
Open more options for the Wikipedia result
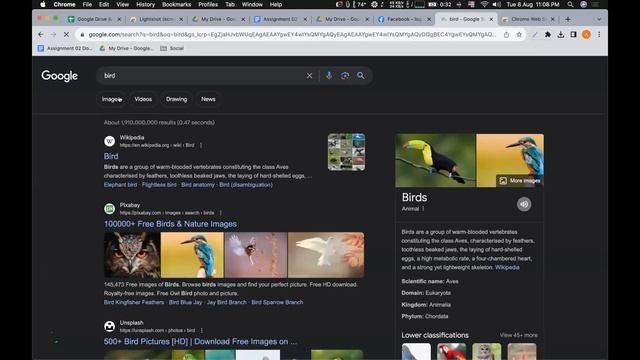click(201, 145)
